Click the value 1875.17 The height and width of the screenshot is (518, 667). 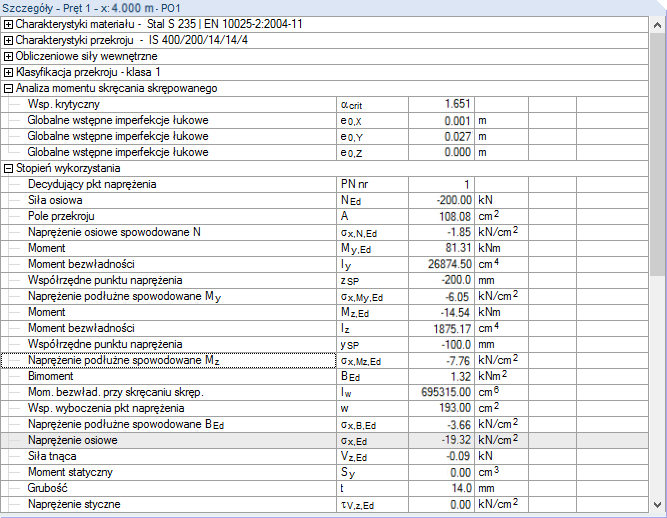(452, 329)
